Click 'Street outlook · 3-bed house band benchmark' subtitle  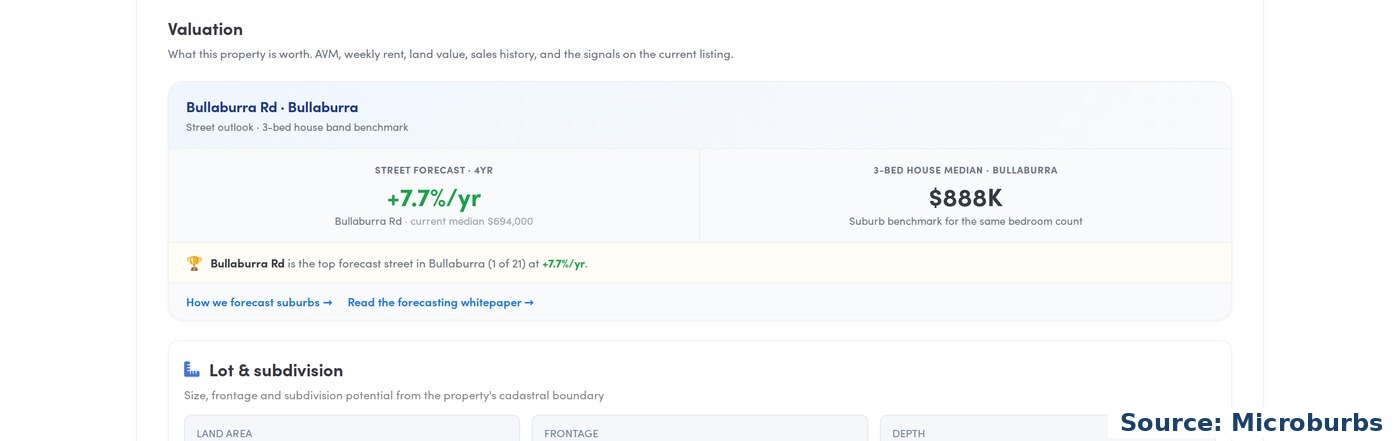(x=297, y=127)
